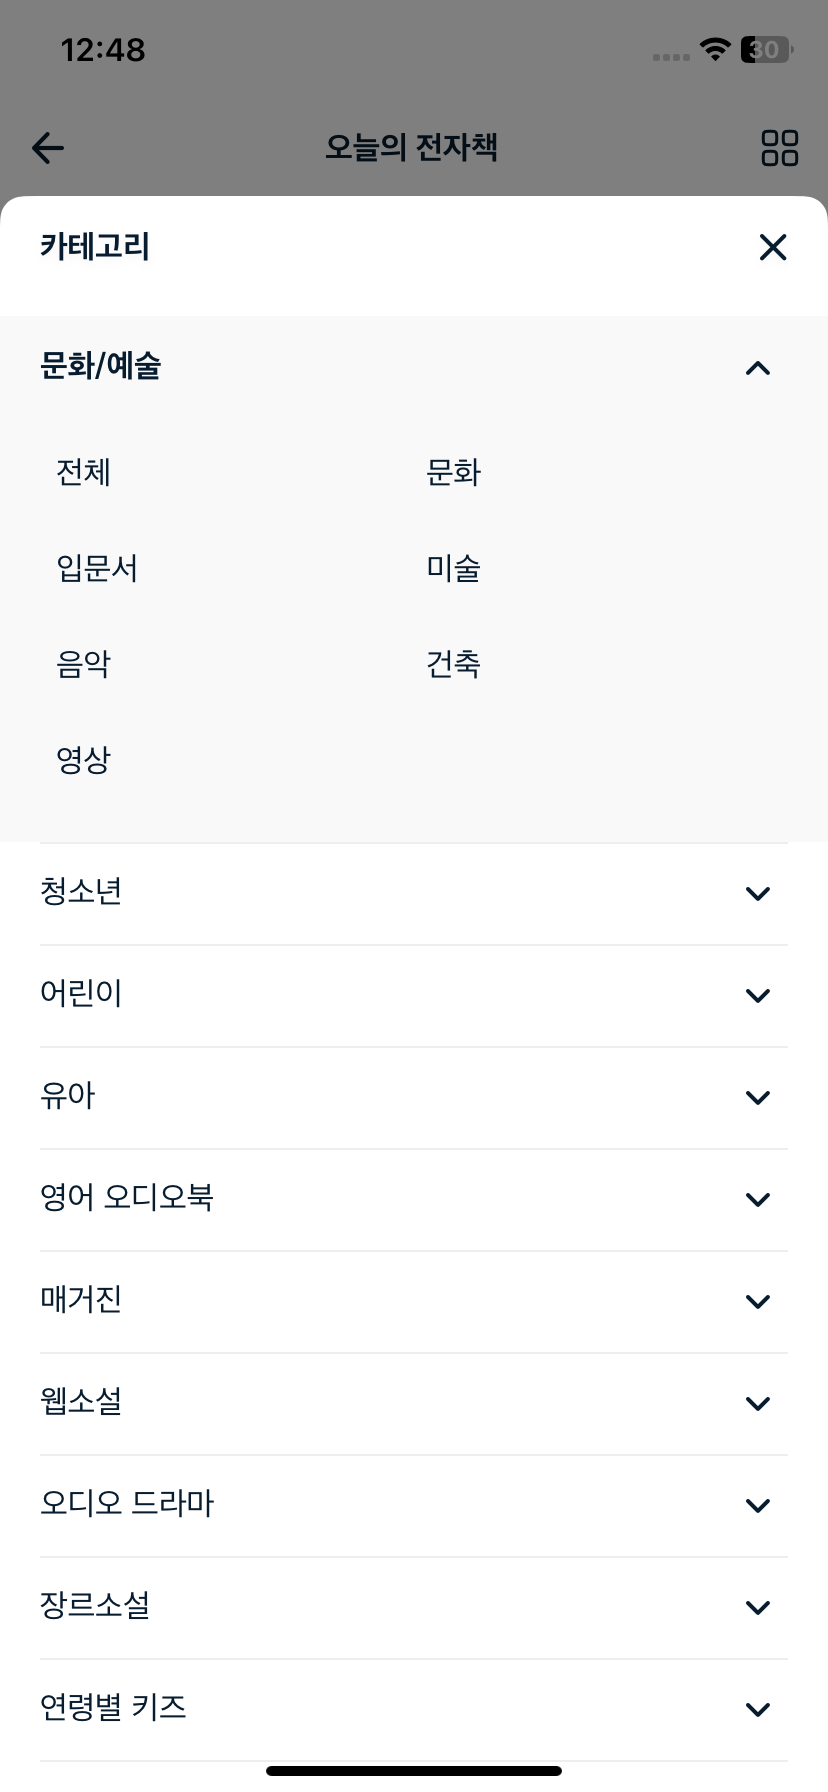Expand the 유아 category arrow
This screenshot has width=828, height=1792.
click(x=758, y=1098)
